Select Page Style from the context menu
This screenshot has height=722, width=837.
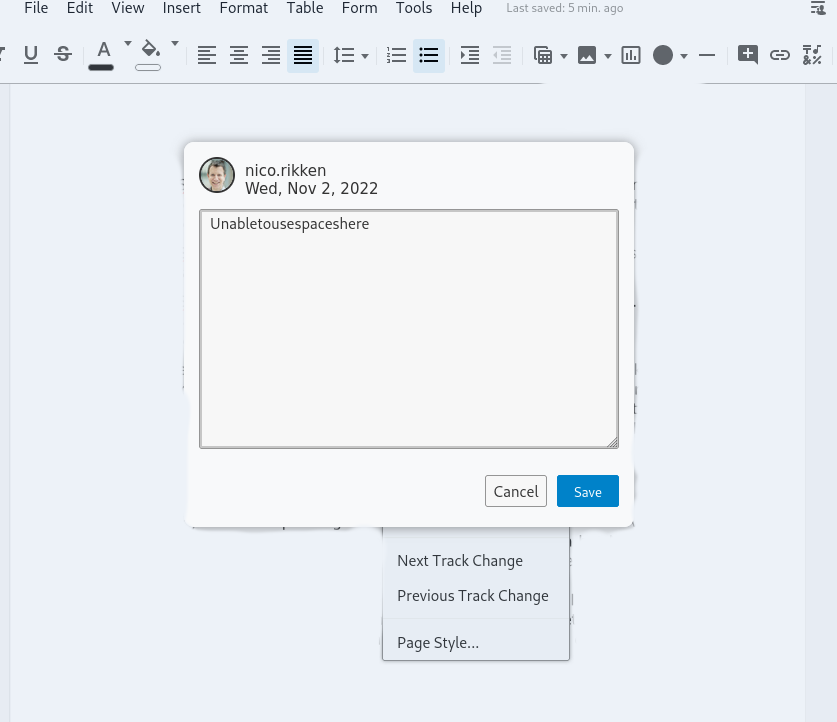[439, 642]
